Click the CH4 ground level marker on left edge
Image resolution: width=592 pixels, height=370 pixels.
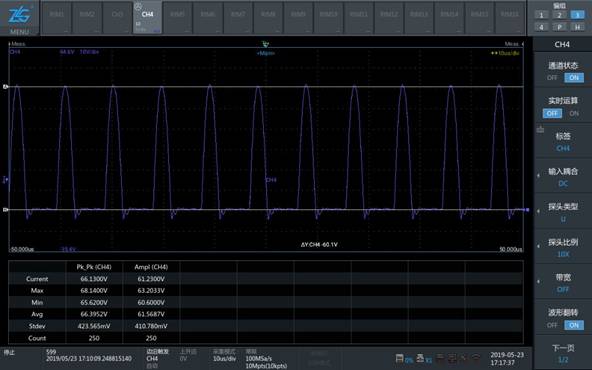click(x=6, y=180)
